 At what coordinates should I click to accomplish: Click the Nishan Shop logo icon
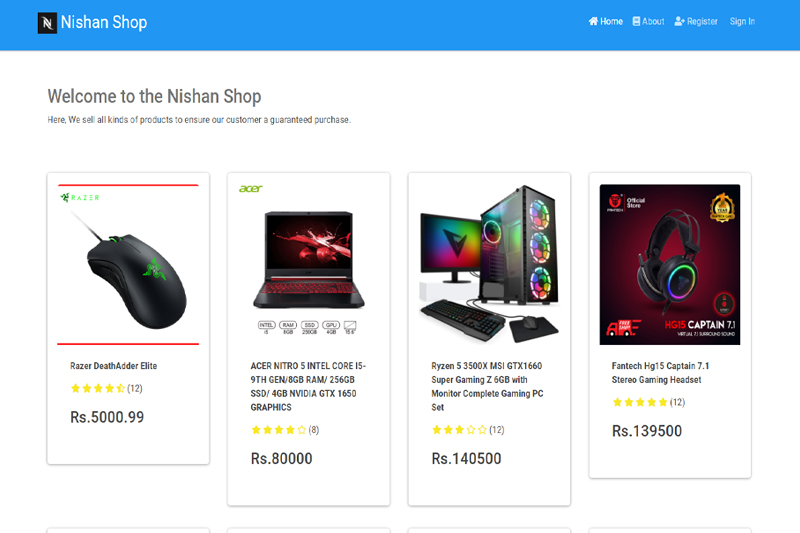tap(47, 23)
